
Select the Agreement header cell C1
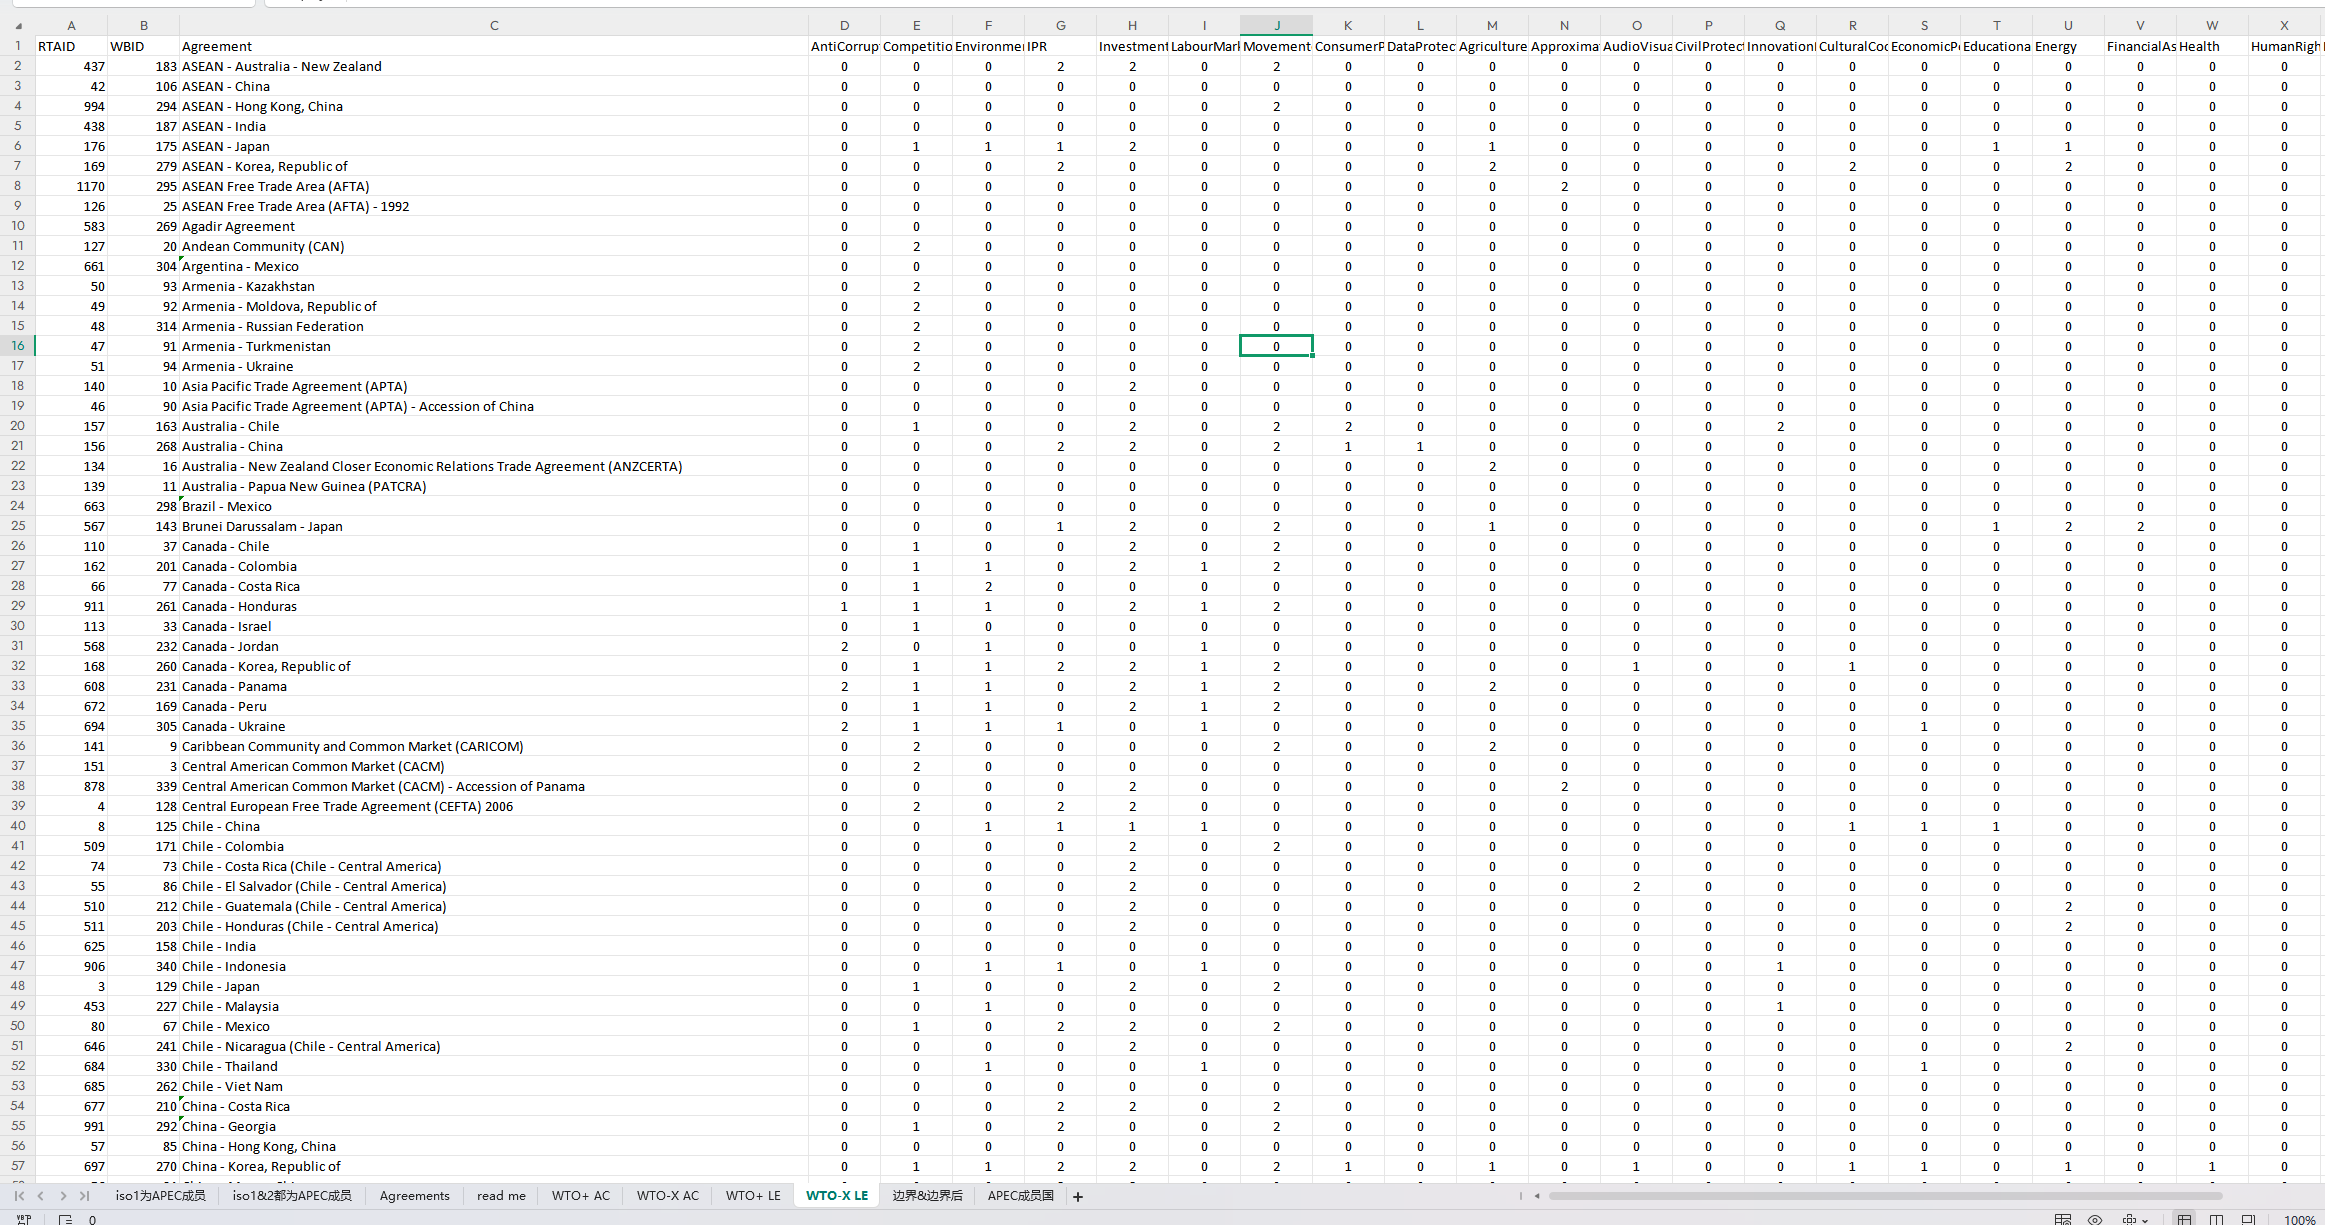tap(493, 46)
